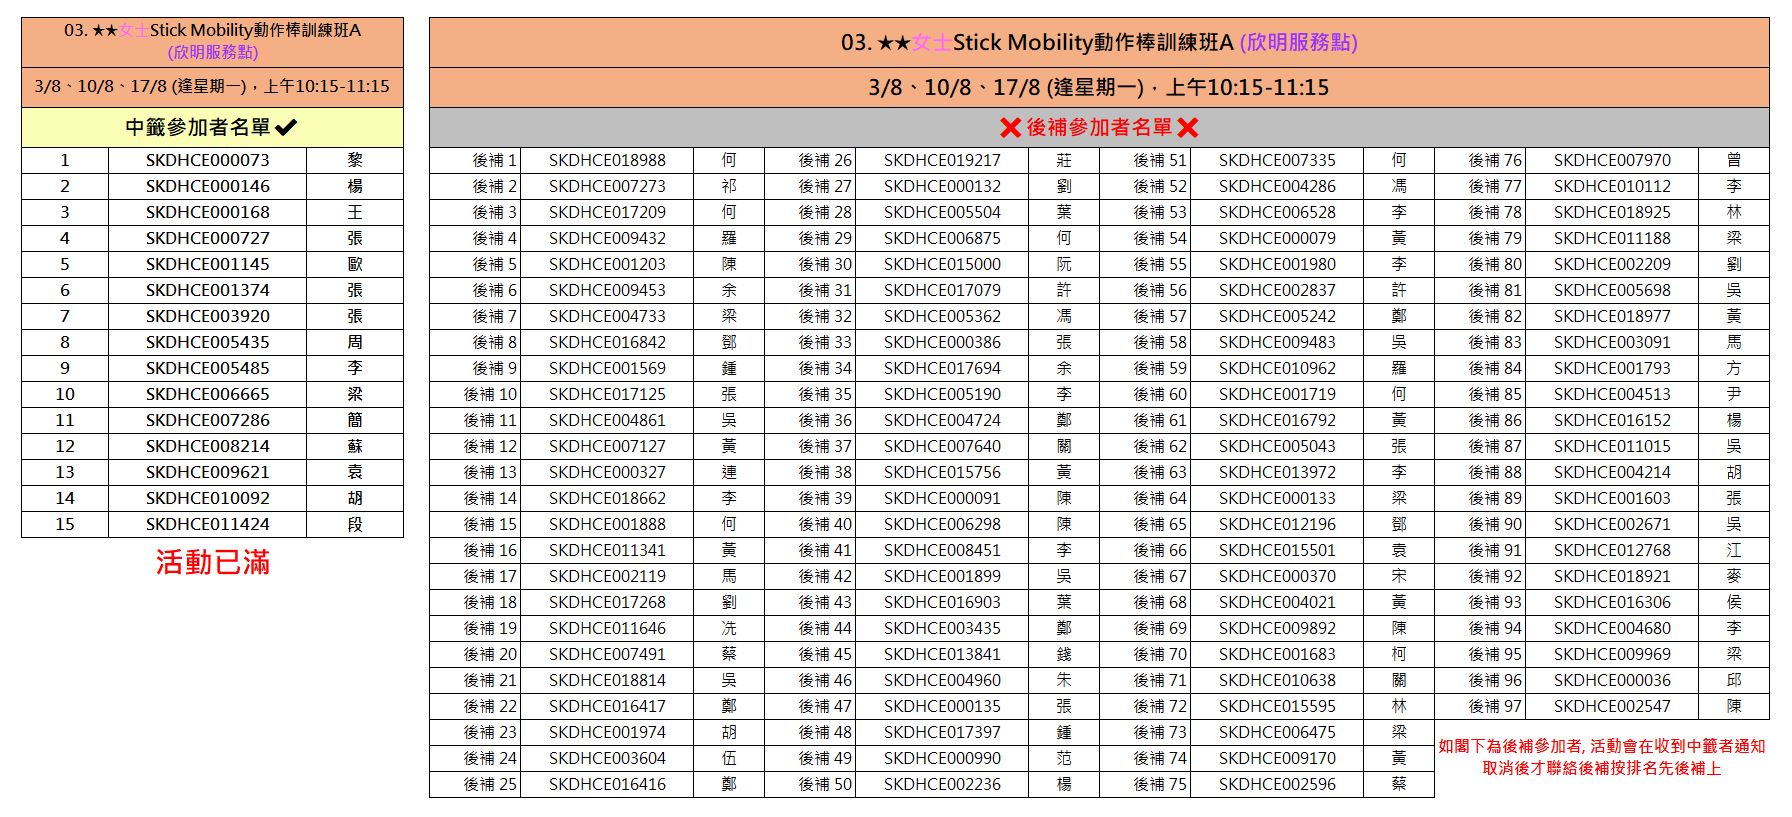
Task: Select waiting-list ID SKDHCE000386
Action: 942,342
